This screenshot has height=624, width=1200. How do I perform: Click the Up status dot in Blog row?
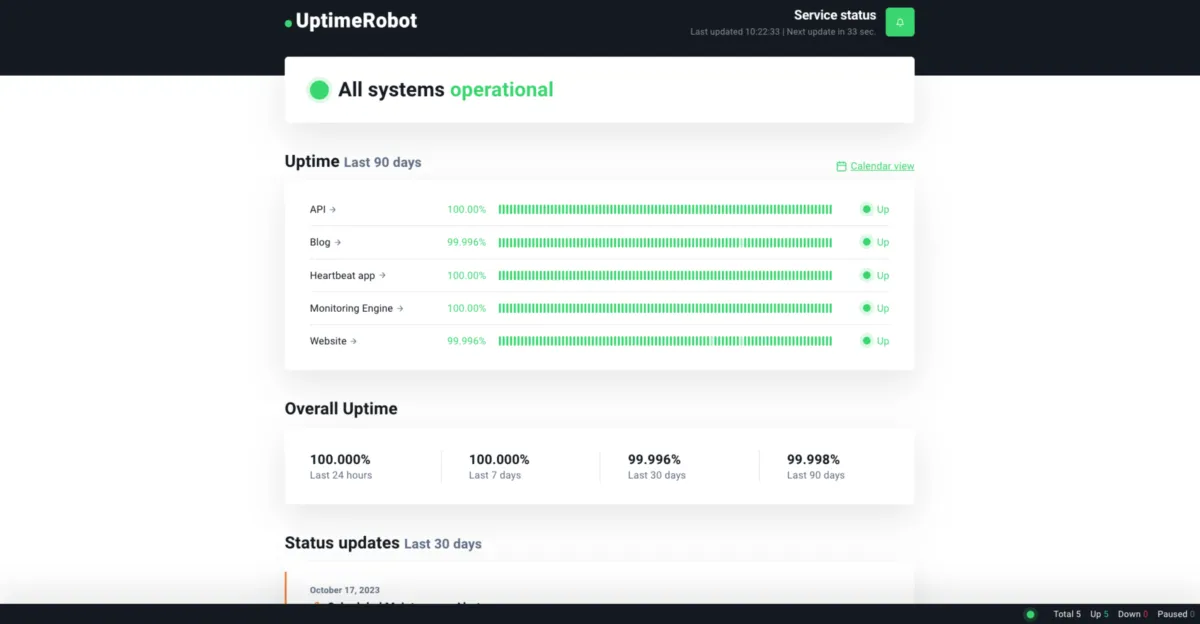(867, 242)
